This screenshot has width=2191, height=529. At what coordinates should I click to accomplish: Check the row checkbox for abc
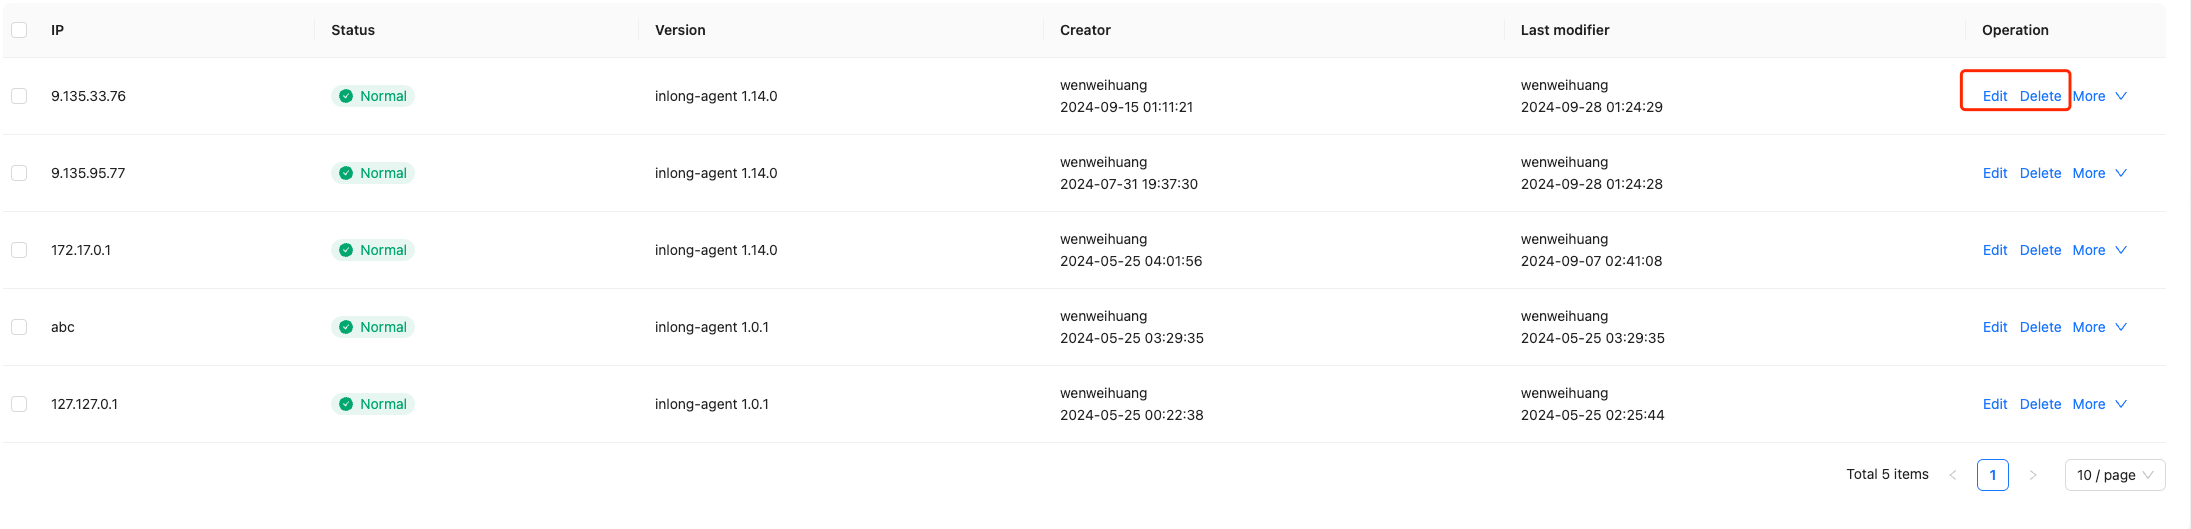pos(19,327)
